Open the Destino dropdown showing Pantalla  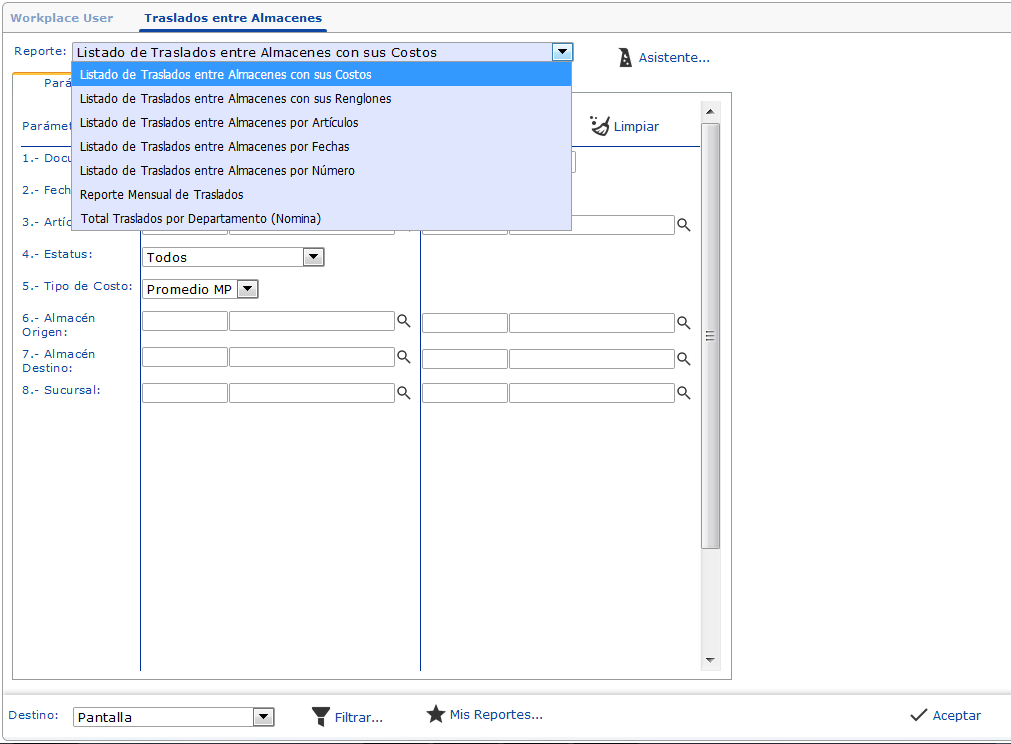coord(263,716)
